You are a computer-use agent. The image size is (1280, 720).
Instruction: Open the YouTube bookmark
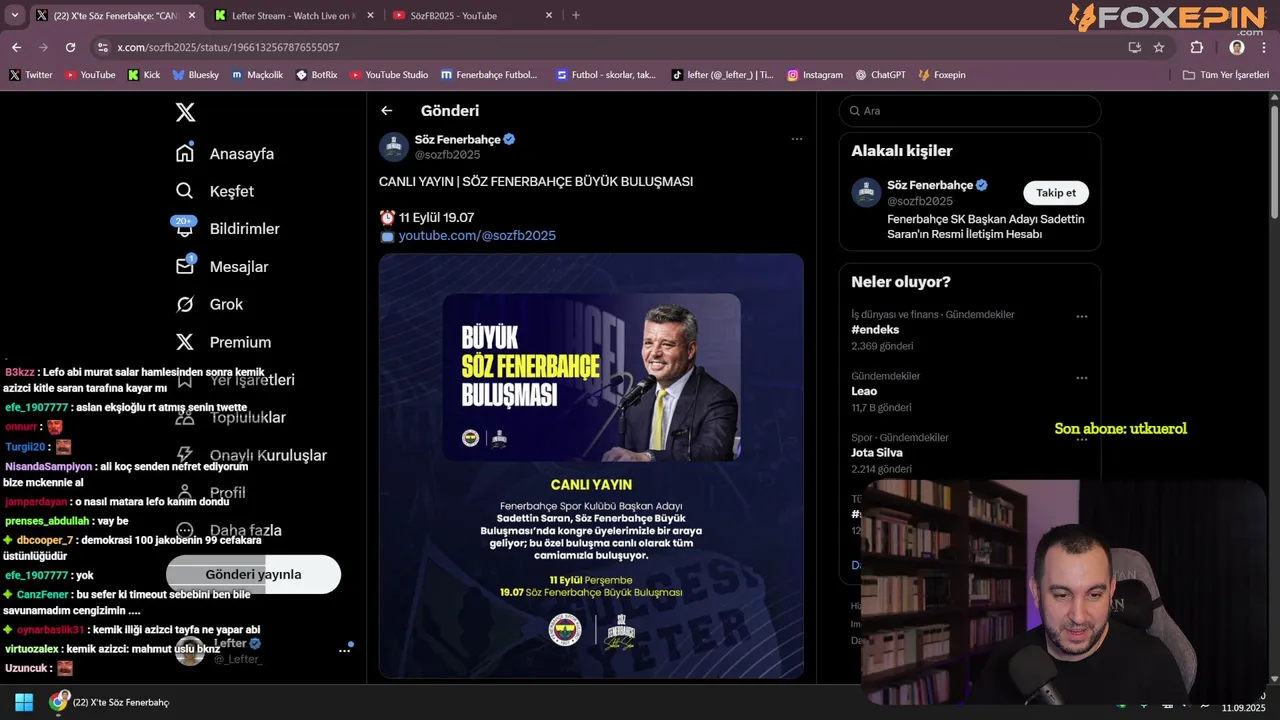pos(90,75)
